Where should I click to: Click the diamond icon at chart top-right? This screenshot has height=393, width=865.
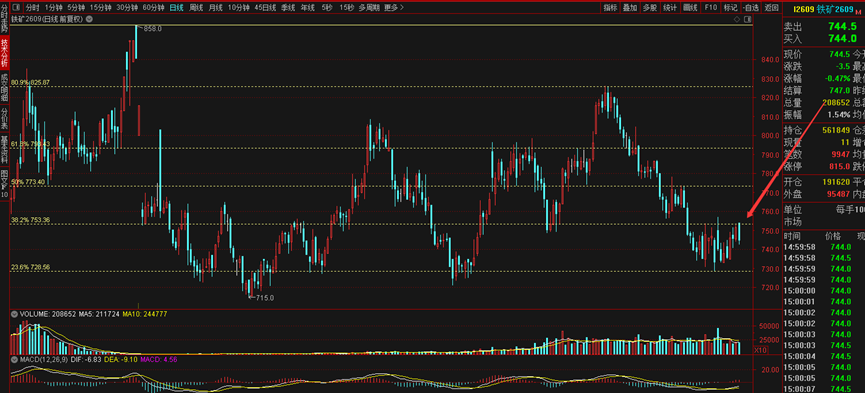[x=736, y=19]
